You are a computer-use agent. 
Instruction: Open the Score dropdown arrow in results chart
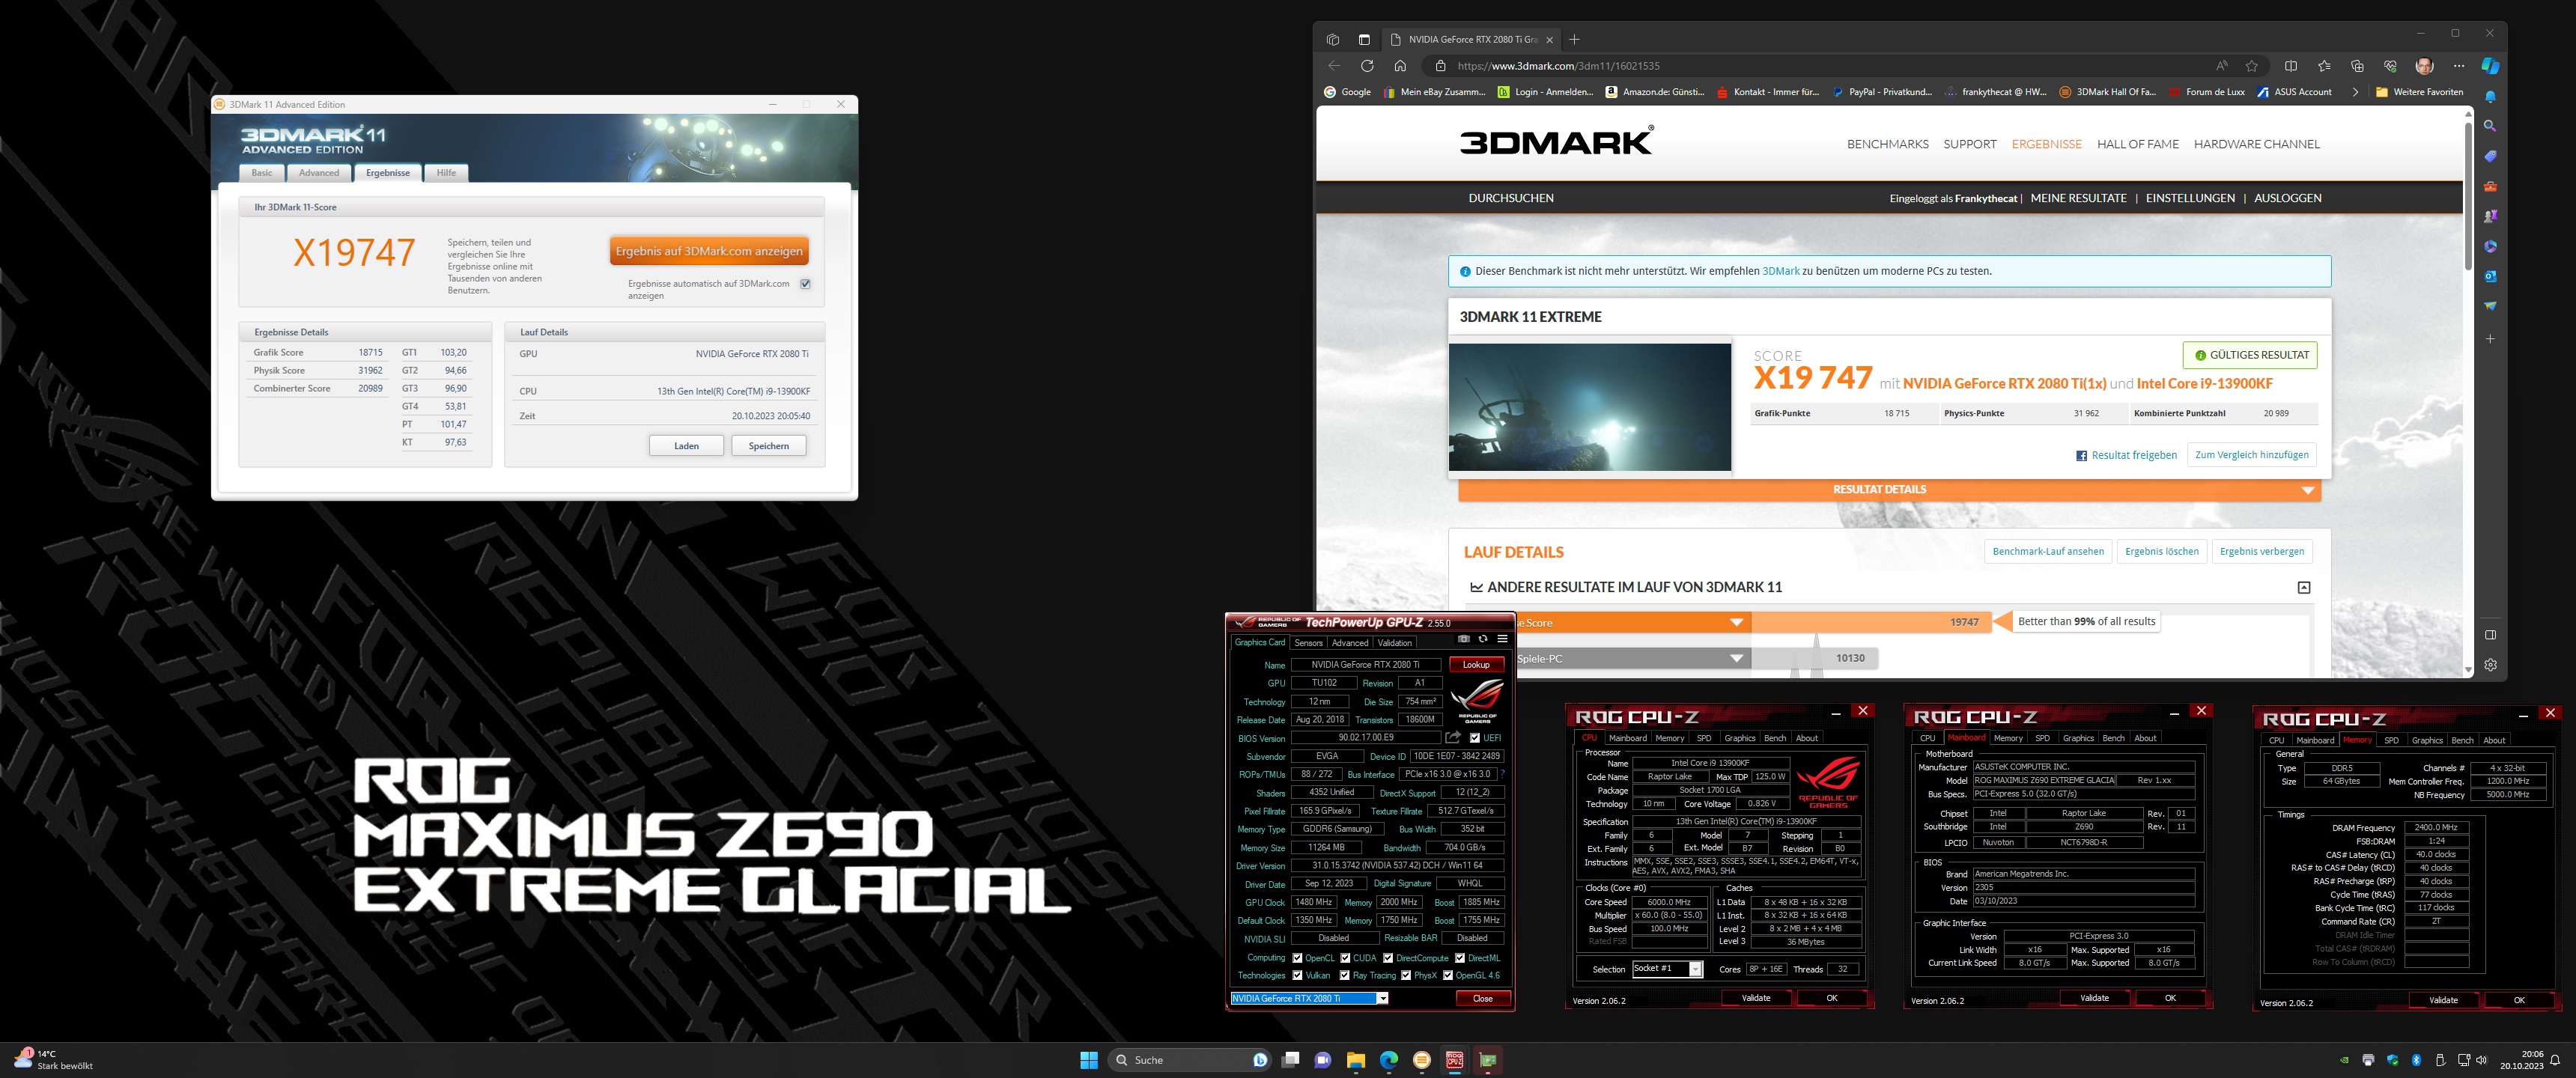click(1737, 623)
